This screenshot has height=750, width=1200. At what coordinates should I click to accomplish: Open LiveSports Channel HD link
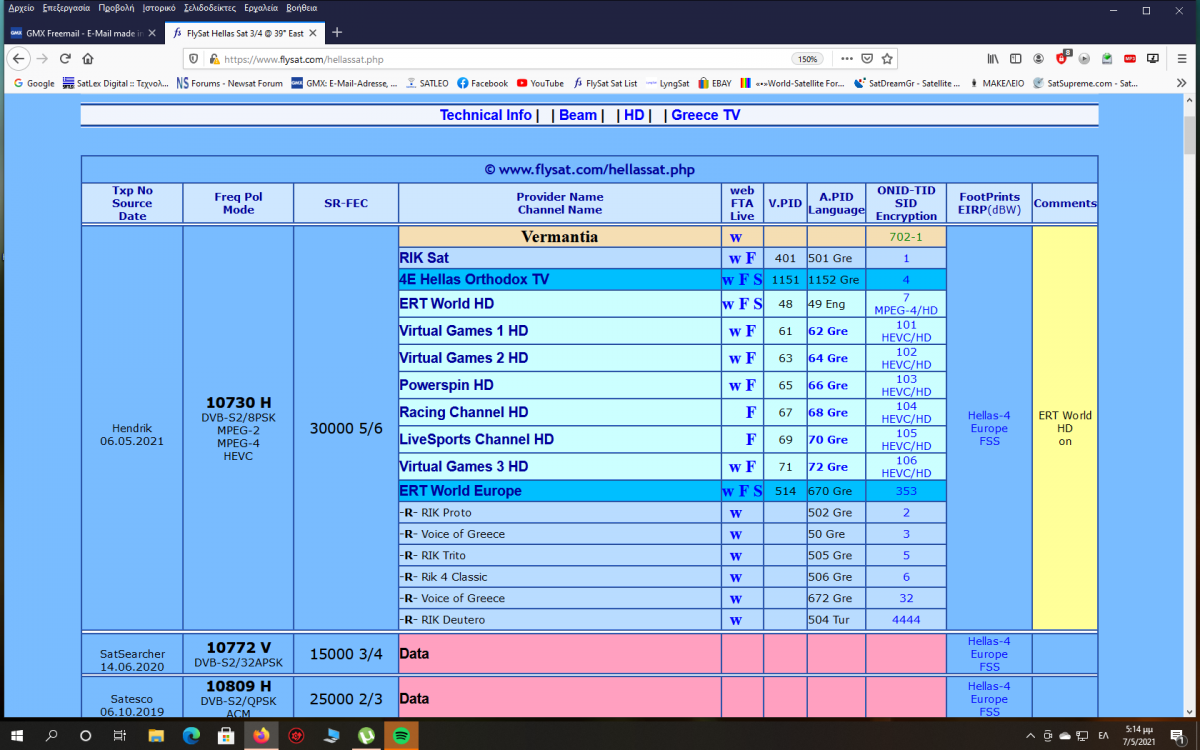click(477, 439)
